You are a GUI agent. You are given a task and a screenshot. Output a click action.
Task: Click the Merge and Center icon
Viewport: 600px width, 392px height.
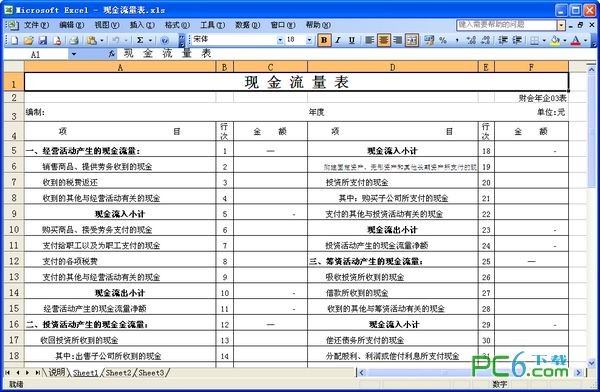click(412, 40)
